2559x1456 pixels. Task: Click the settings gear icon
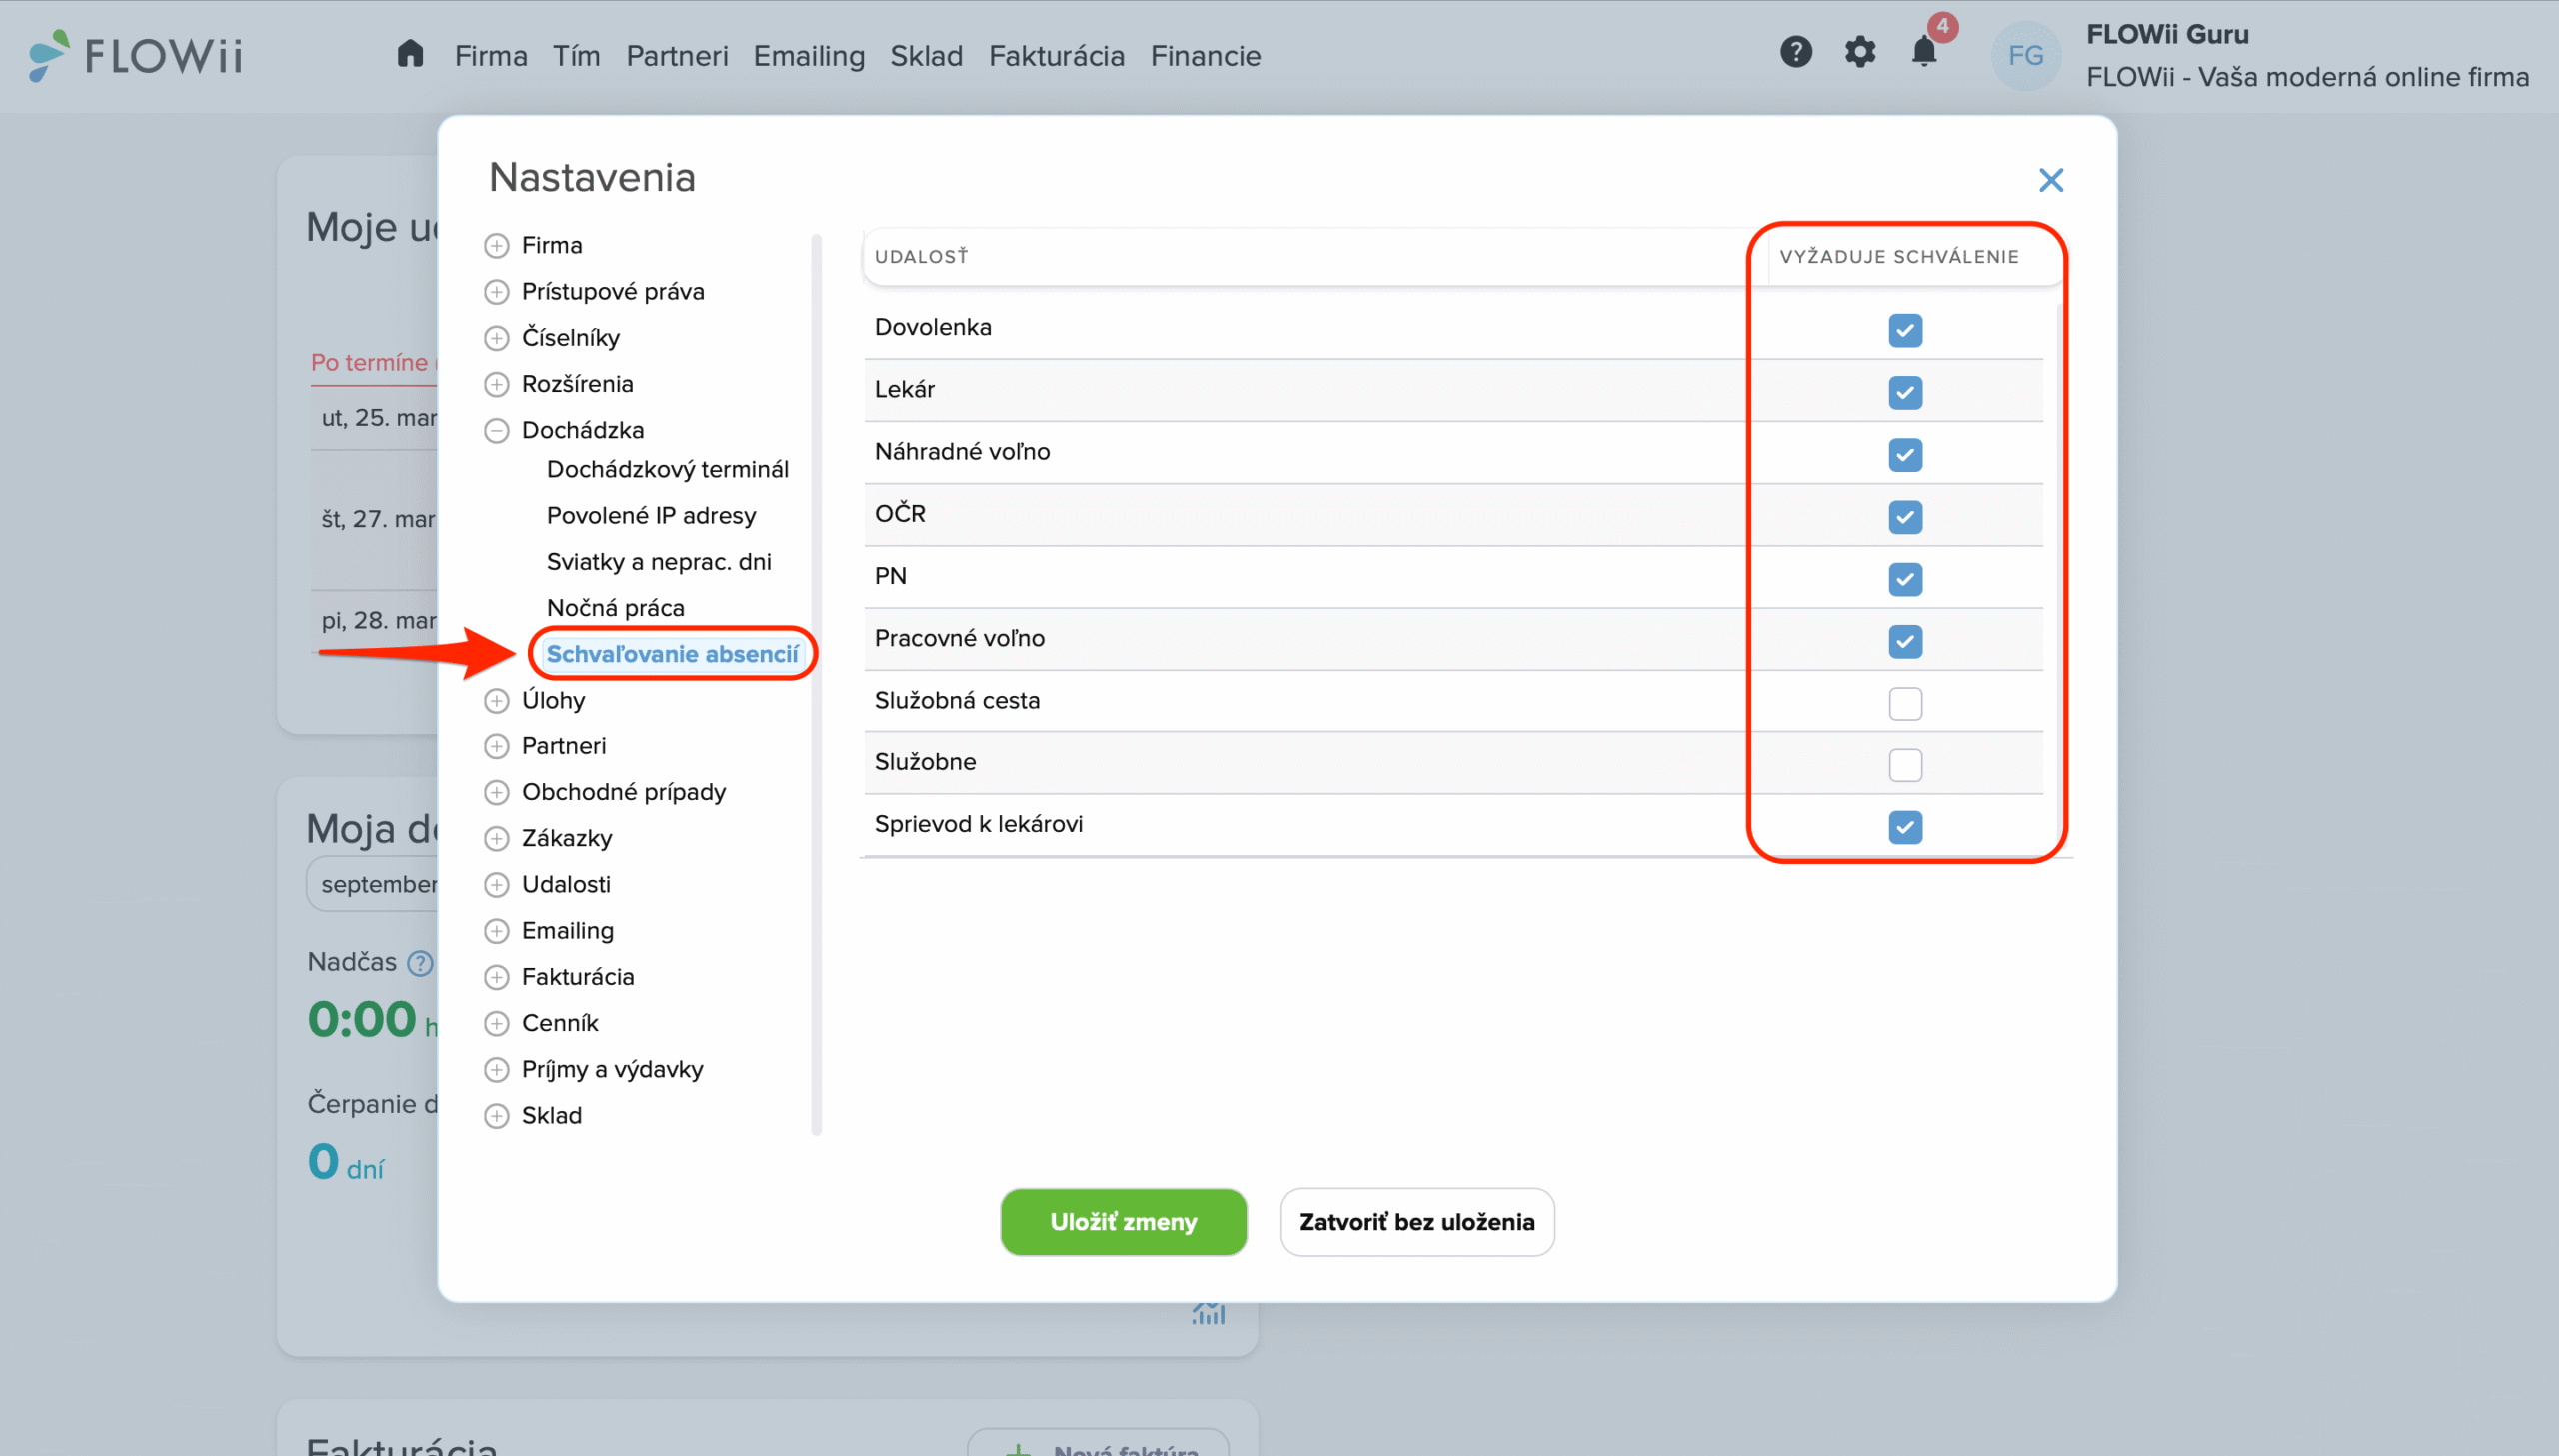coord(1860,52)
